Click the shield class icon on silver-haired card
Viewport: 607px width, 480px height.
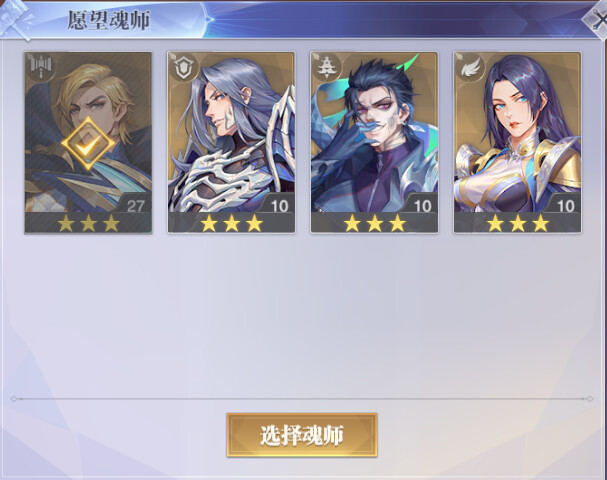184,68
